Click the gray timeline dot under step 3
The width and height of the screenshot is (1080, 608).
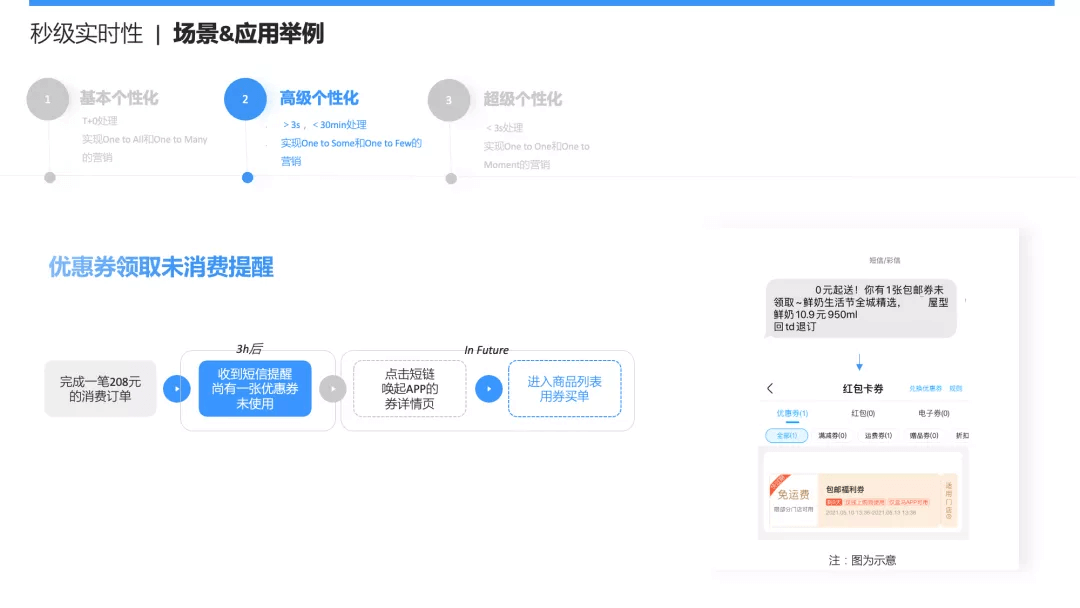coord(449,177)
